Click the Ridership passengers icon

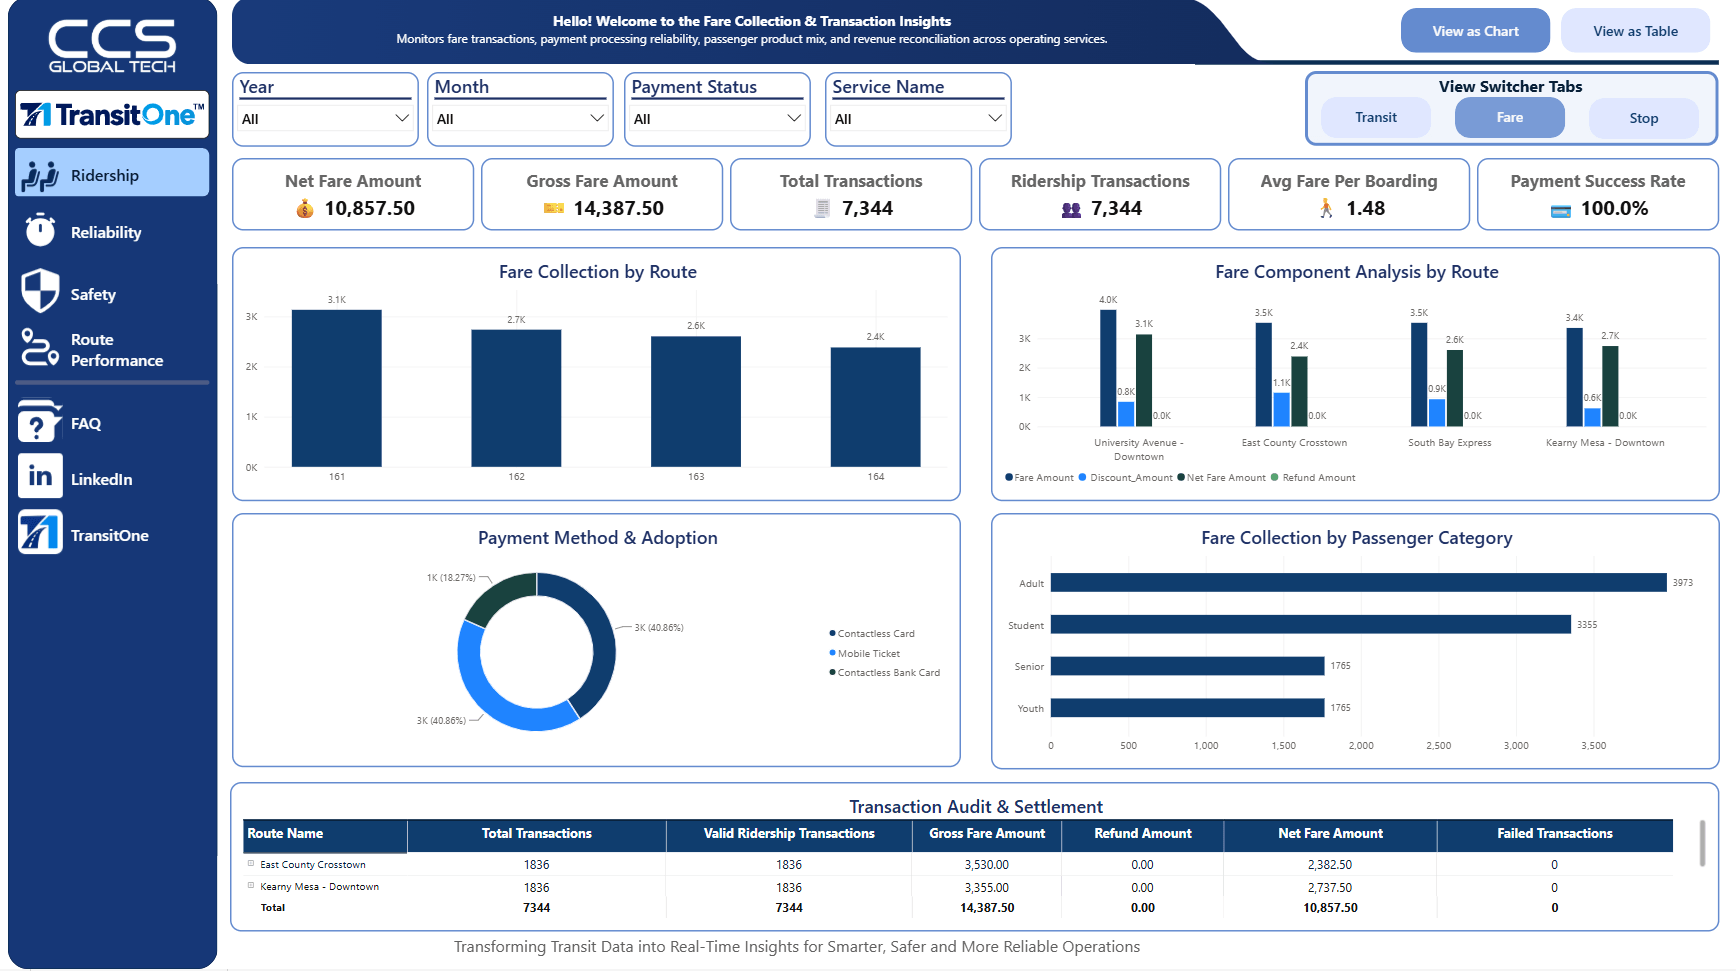pos(40,176)
